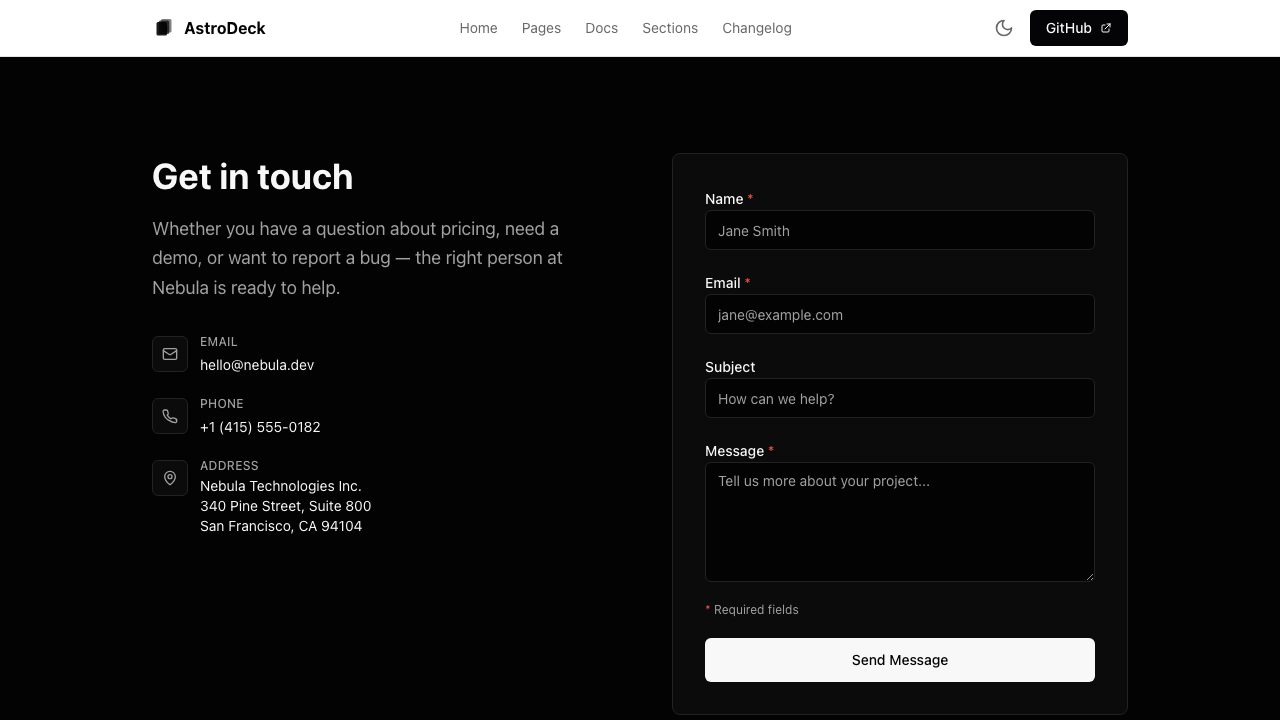
Task: Select the Subject text field
Action: 899,398
